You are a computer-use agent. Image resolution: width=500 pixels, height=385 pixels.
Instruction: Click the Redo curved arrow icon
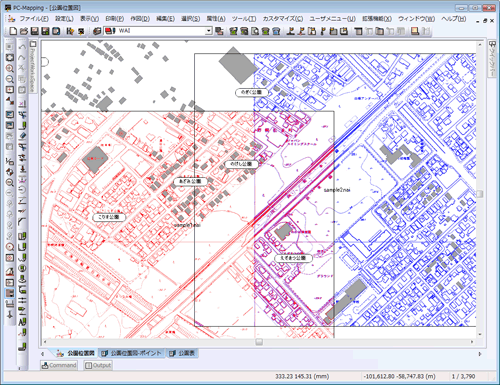point(22,57)
